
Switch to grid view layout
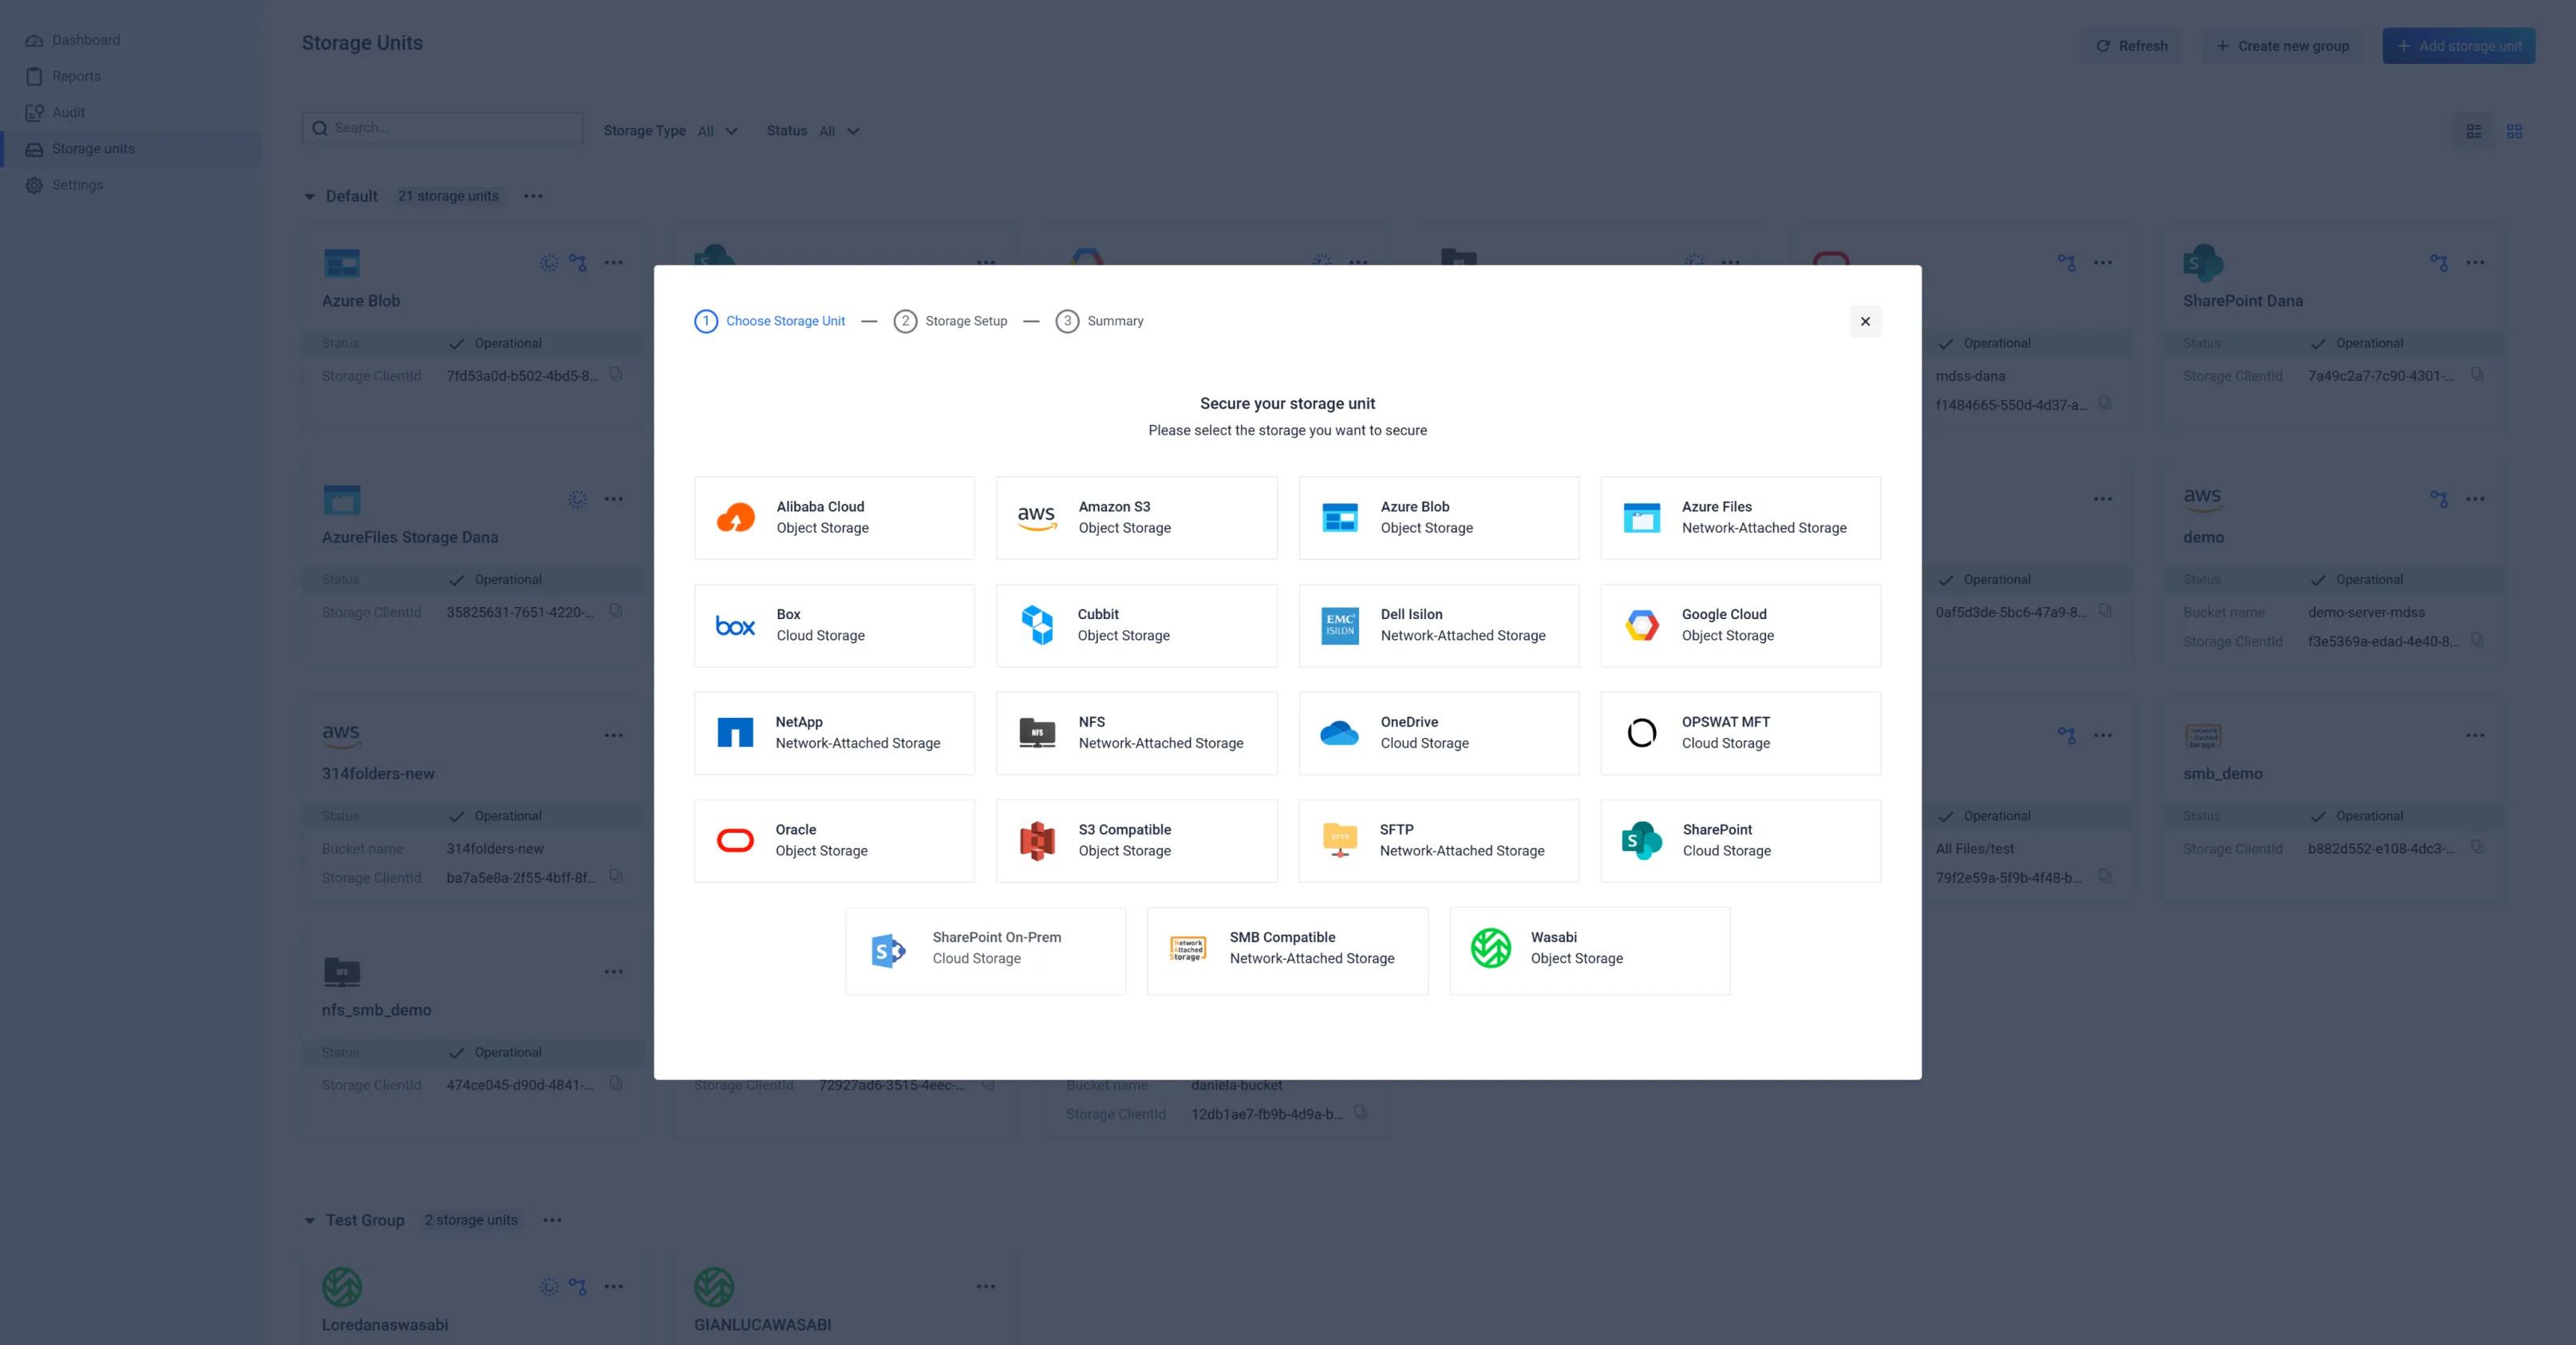2515,131
